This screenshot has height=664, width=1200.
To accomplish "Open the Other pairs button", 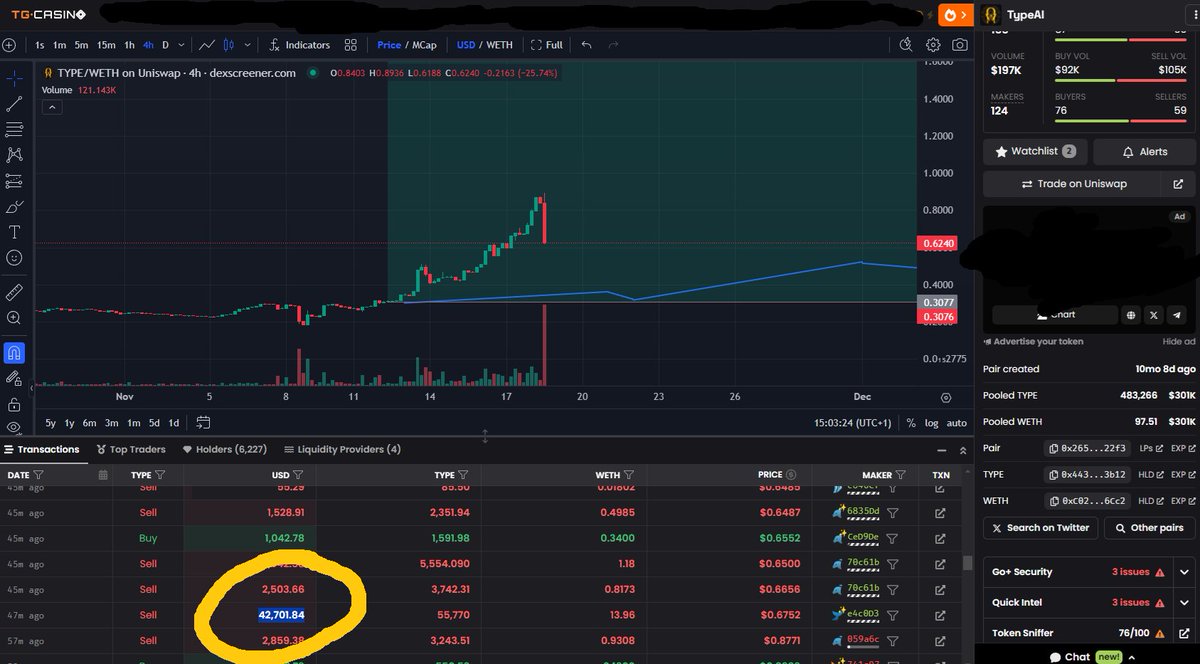I will point(1149,528).
